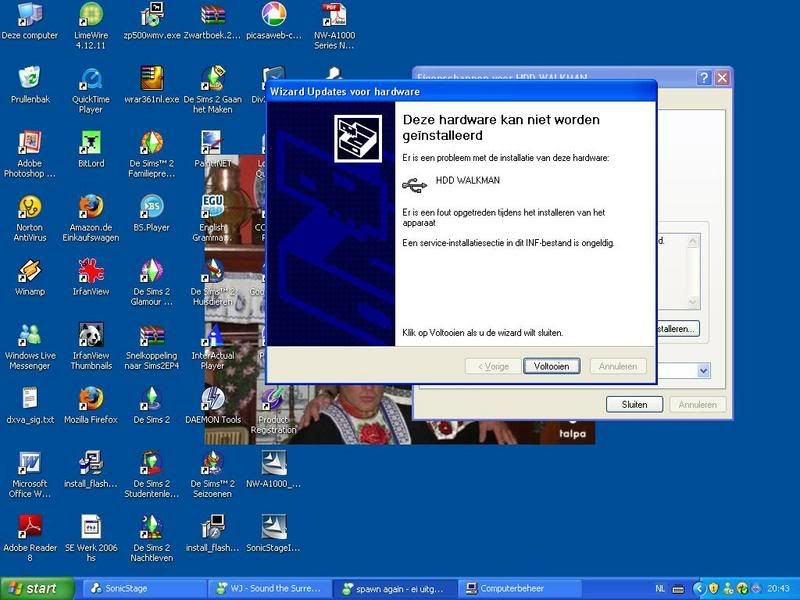Launch QuickTime Player shortcut
Image resolution: width=800 pixels, height=600 pixels.
(x=91, y=90)
